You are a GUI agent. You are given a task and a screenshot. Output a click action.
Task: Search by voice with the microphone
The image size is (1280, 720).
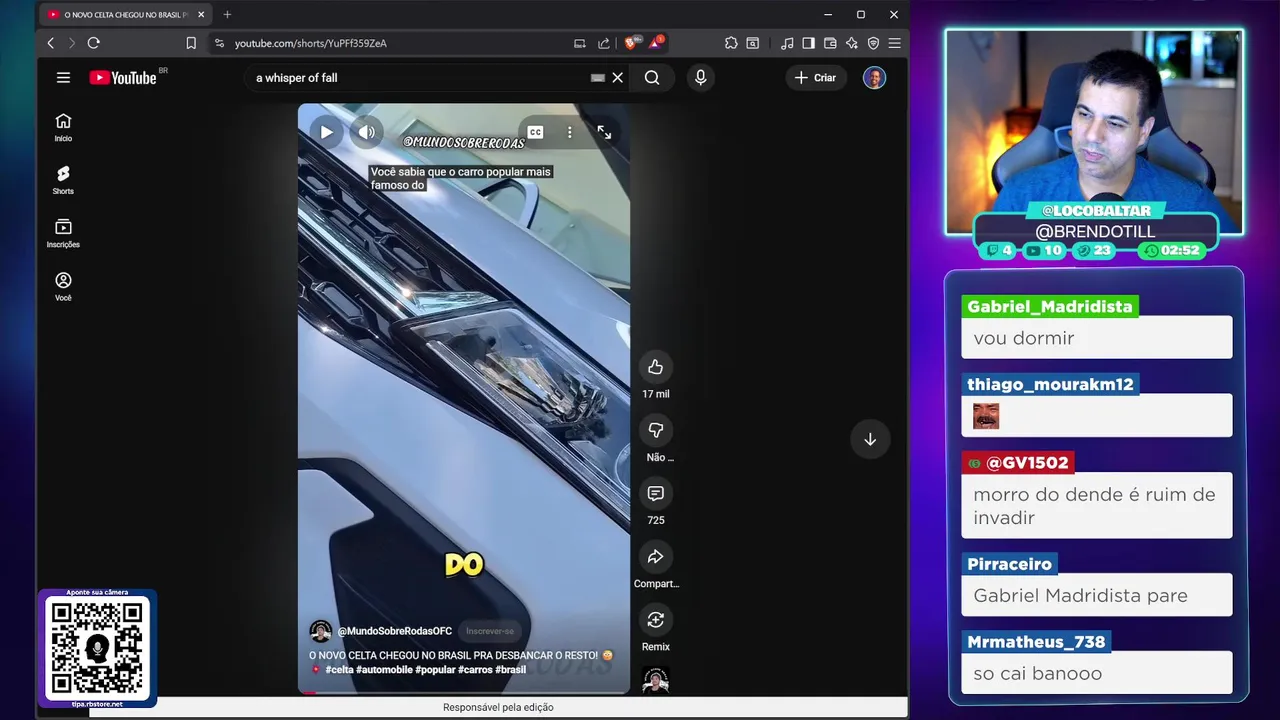click(x=700, y=78)
